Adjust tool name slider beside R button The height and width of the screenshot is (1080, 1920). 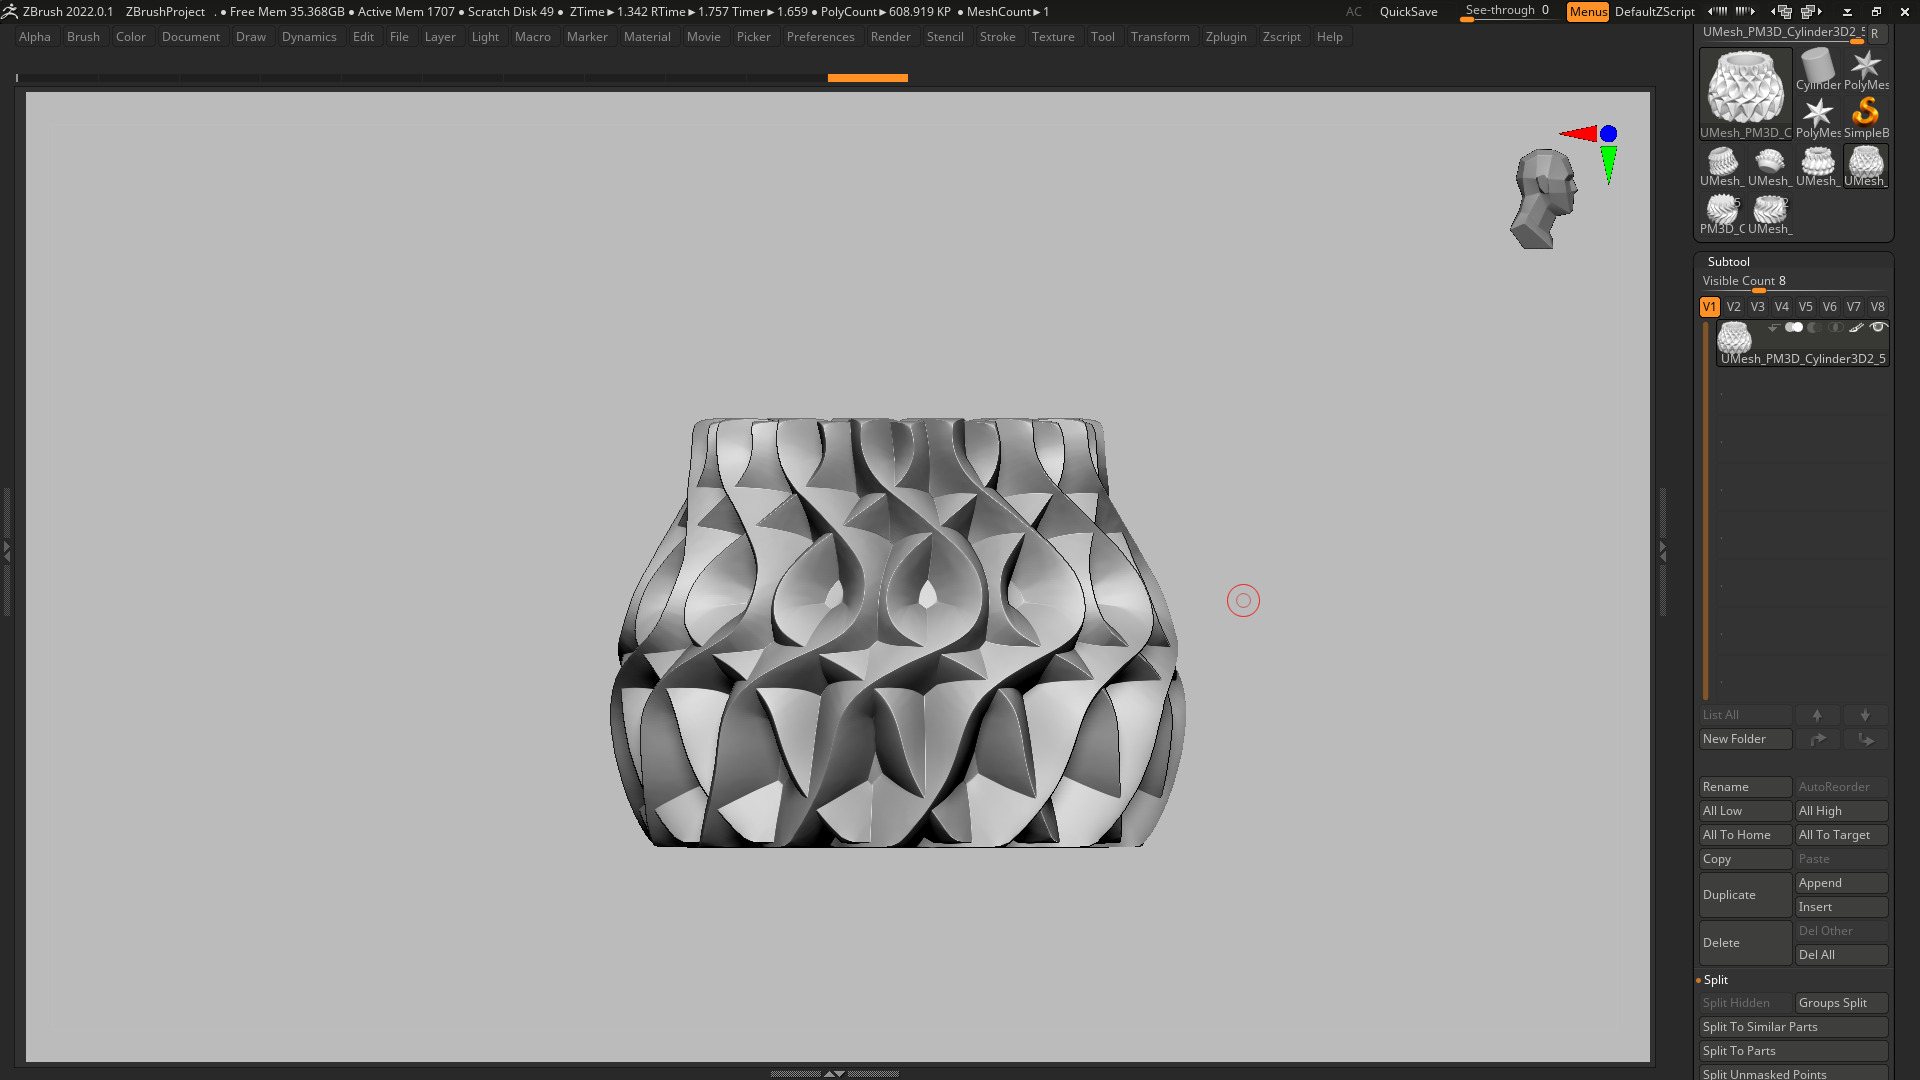1782,33
